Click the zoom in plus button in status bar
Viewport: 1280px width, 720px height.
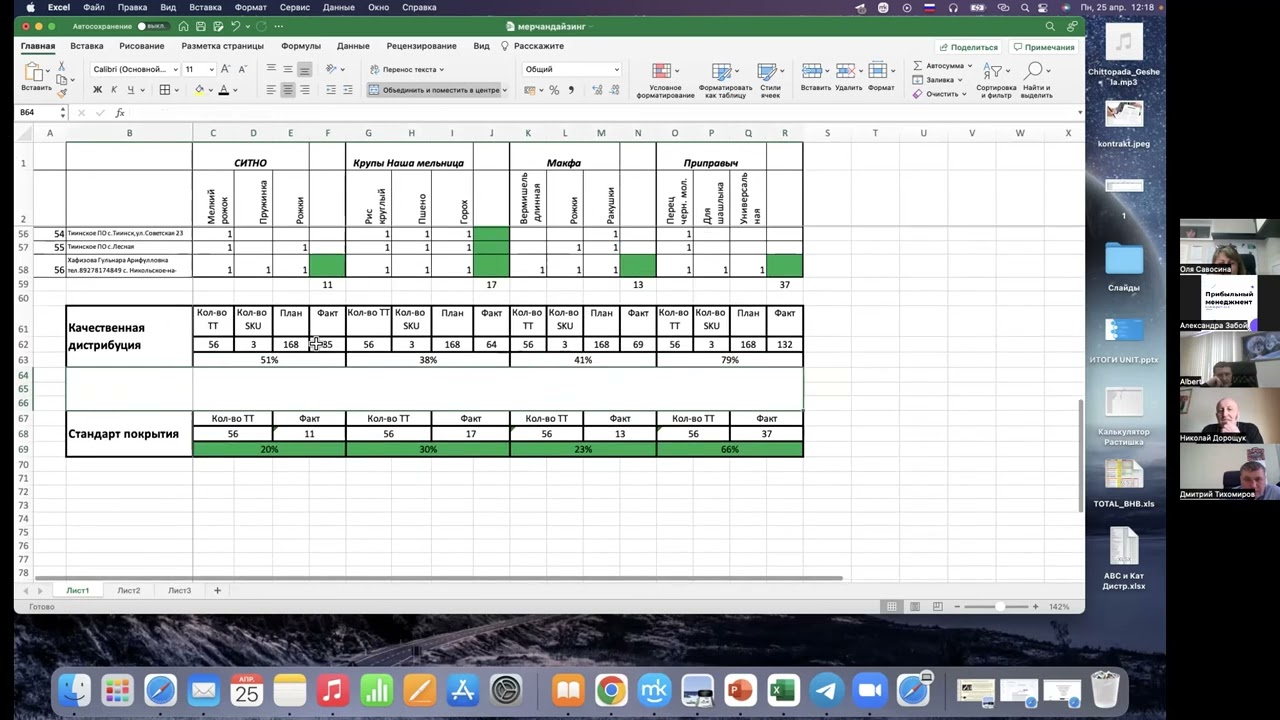[1035, 607]
